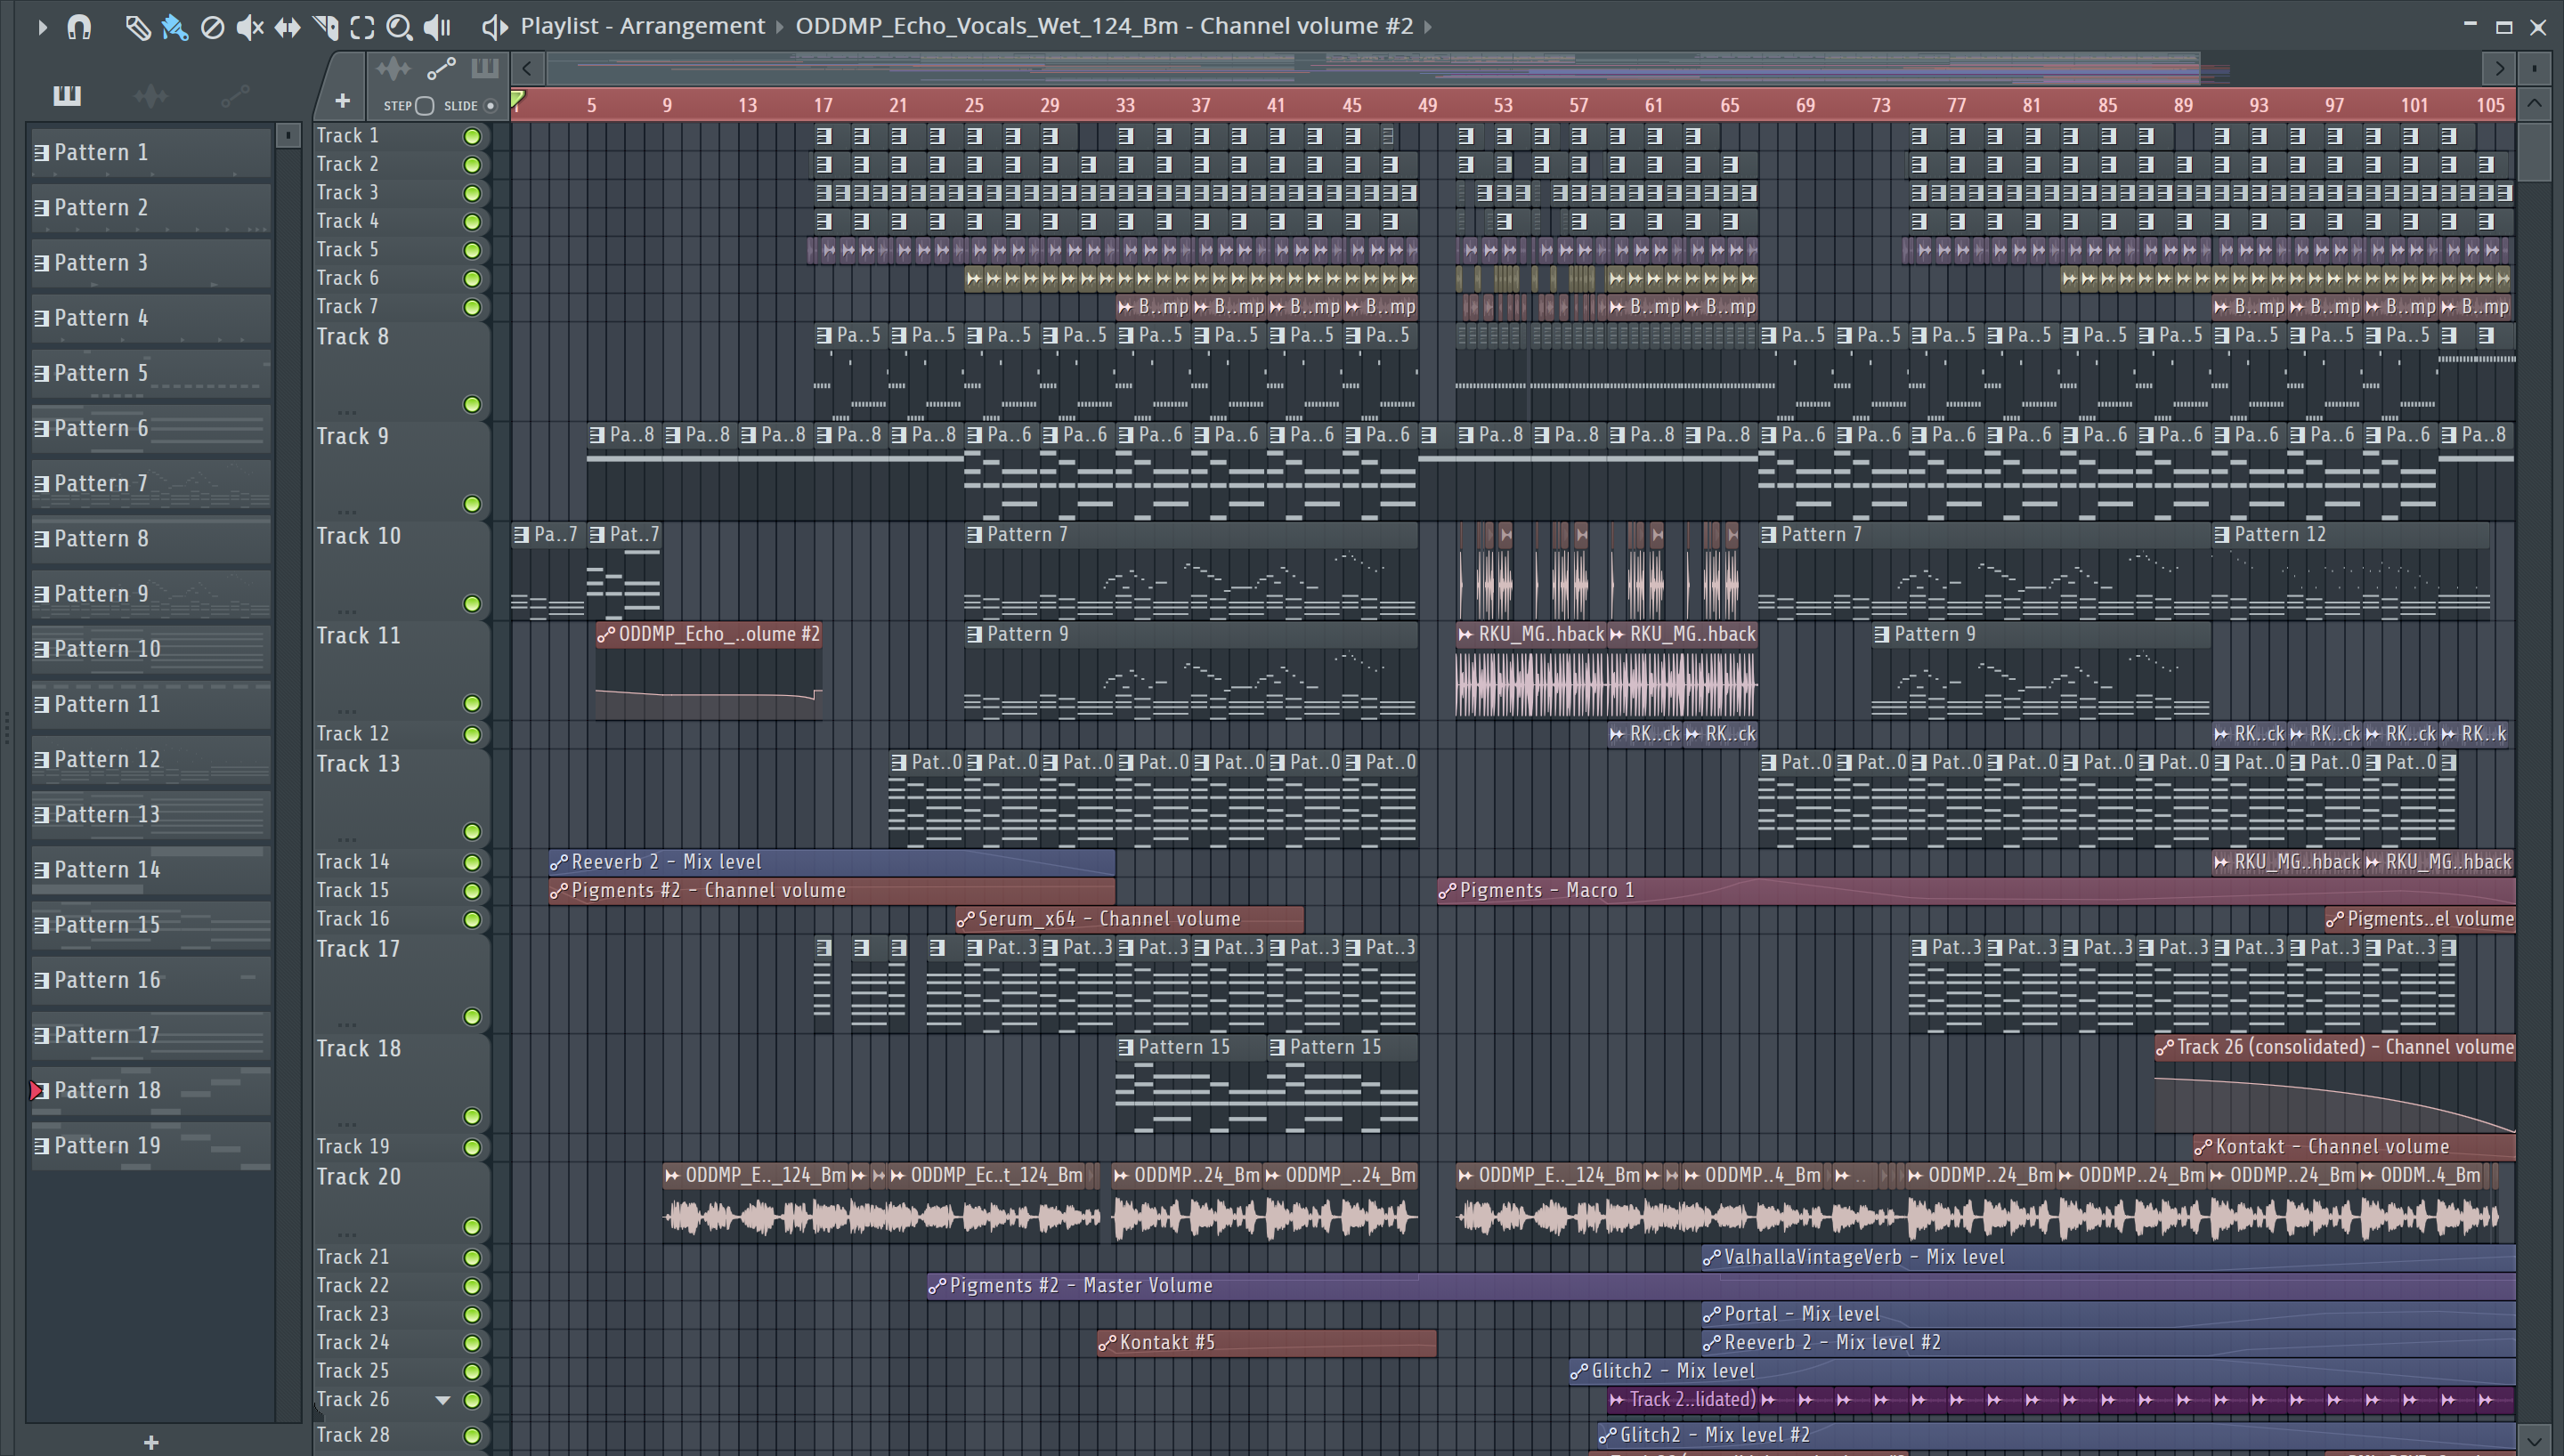Click the down arrow of the vertical scrollbar
2564x1456 pixels.
point(2534,1439)
